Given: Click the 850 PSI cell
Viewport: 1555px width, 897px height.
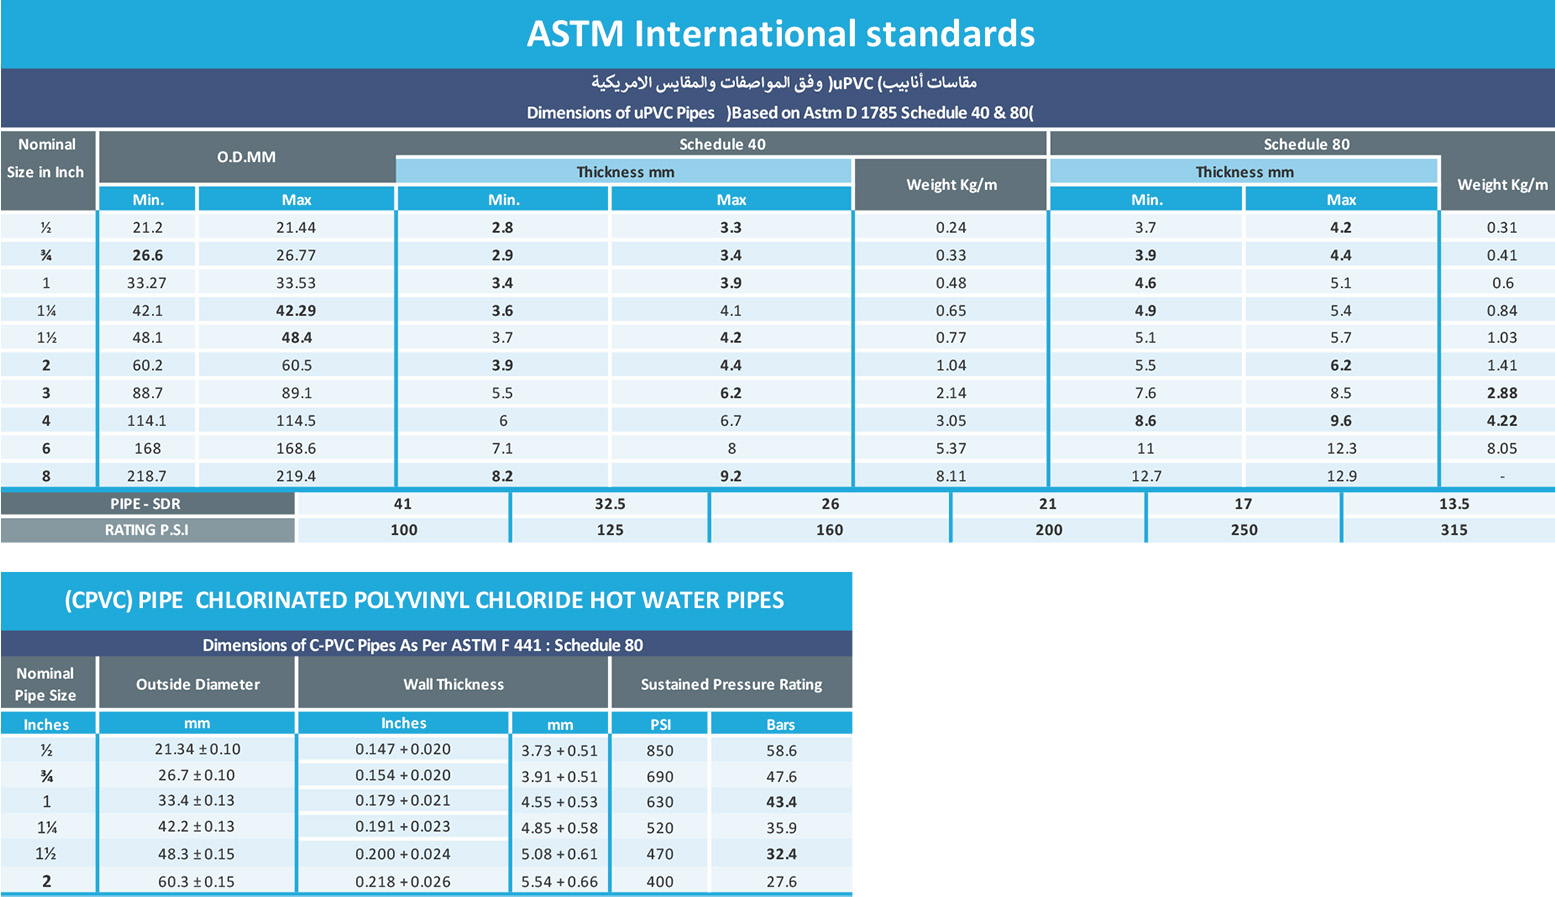Looking at the screenshot, I should pyautogui.click(x=660, y=750).
